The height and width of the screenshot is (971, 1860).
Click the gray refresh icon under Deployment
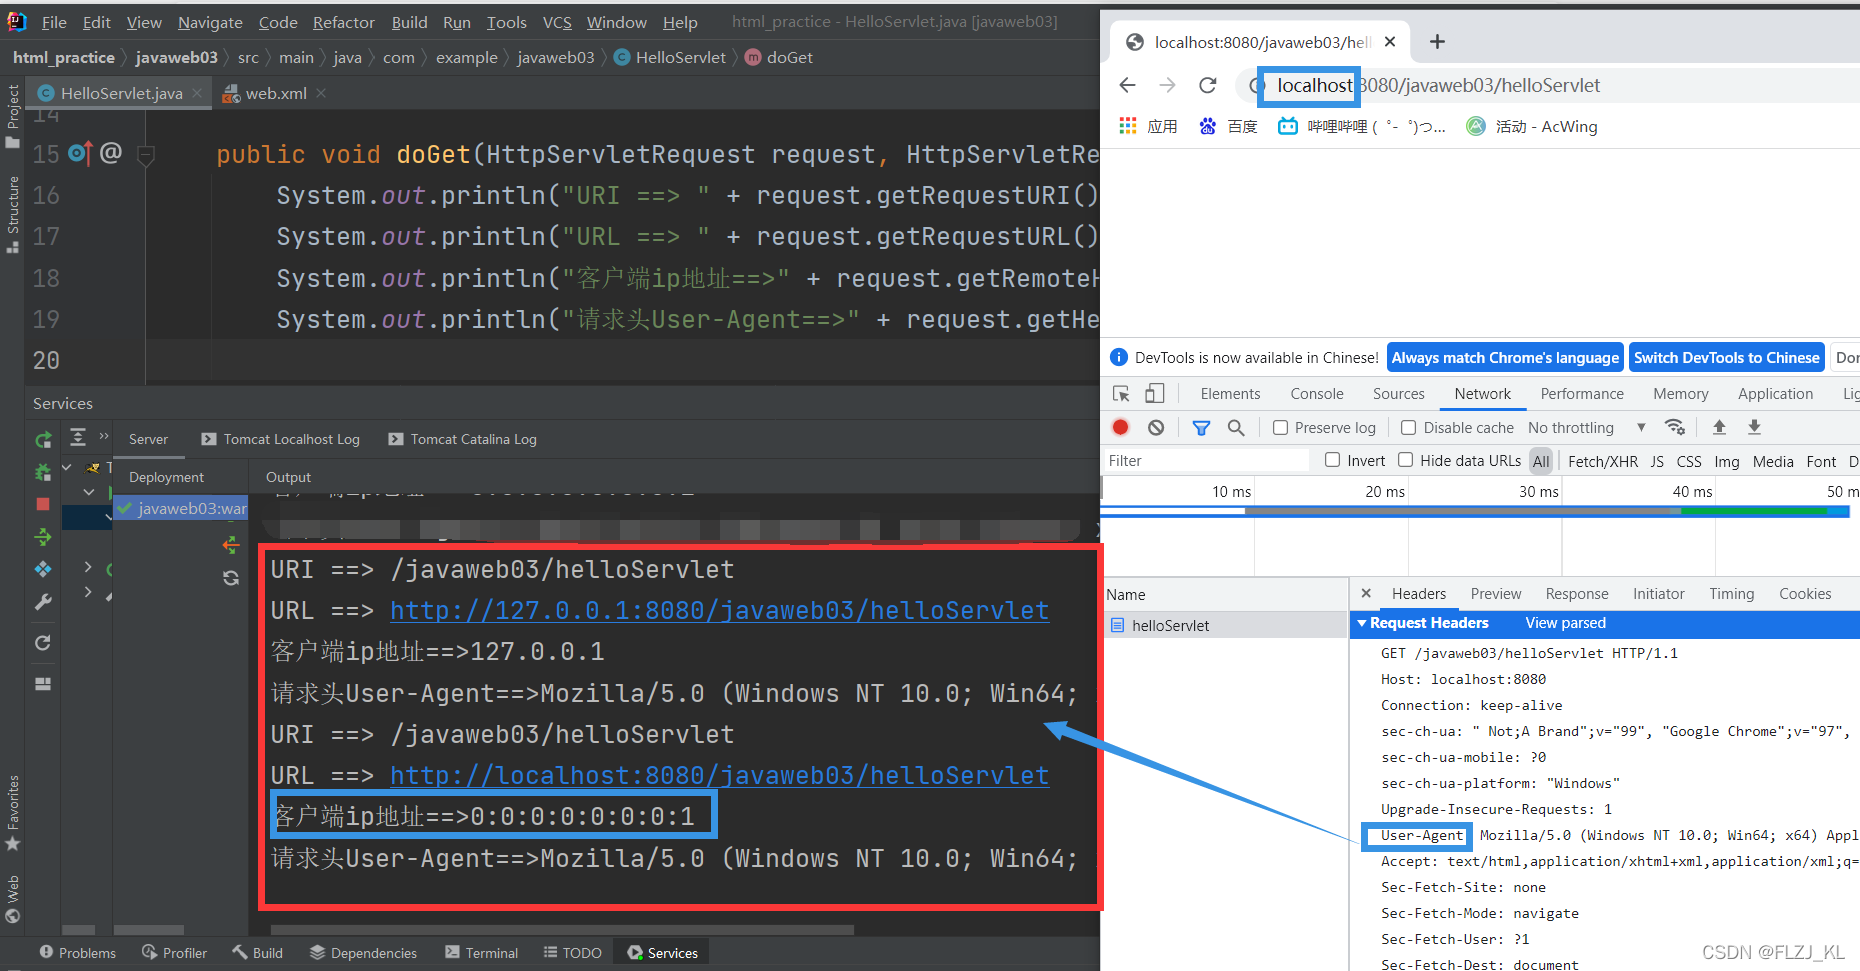231,578
